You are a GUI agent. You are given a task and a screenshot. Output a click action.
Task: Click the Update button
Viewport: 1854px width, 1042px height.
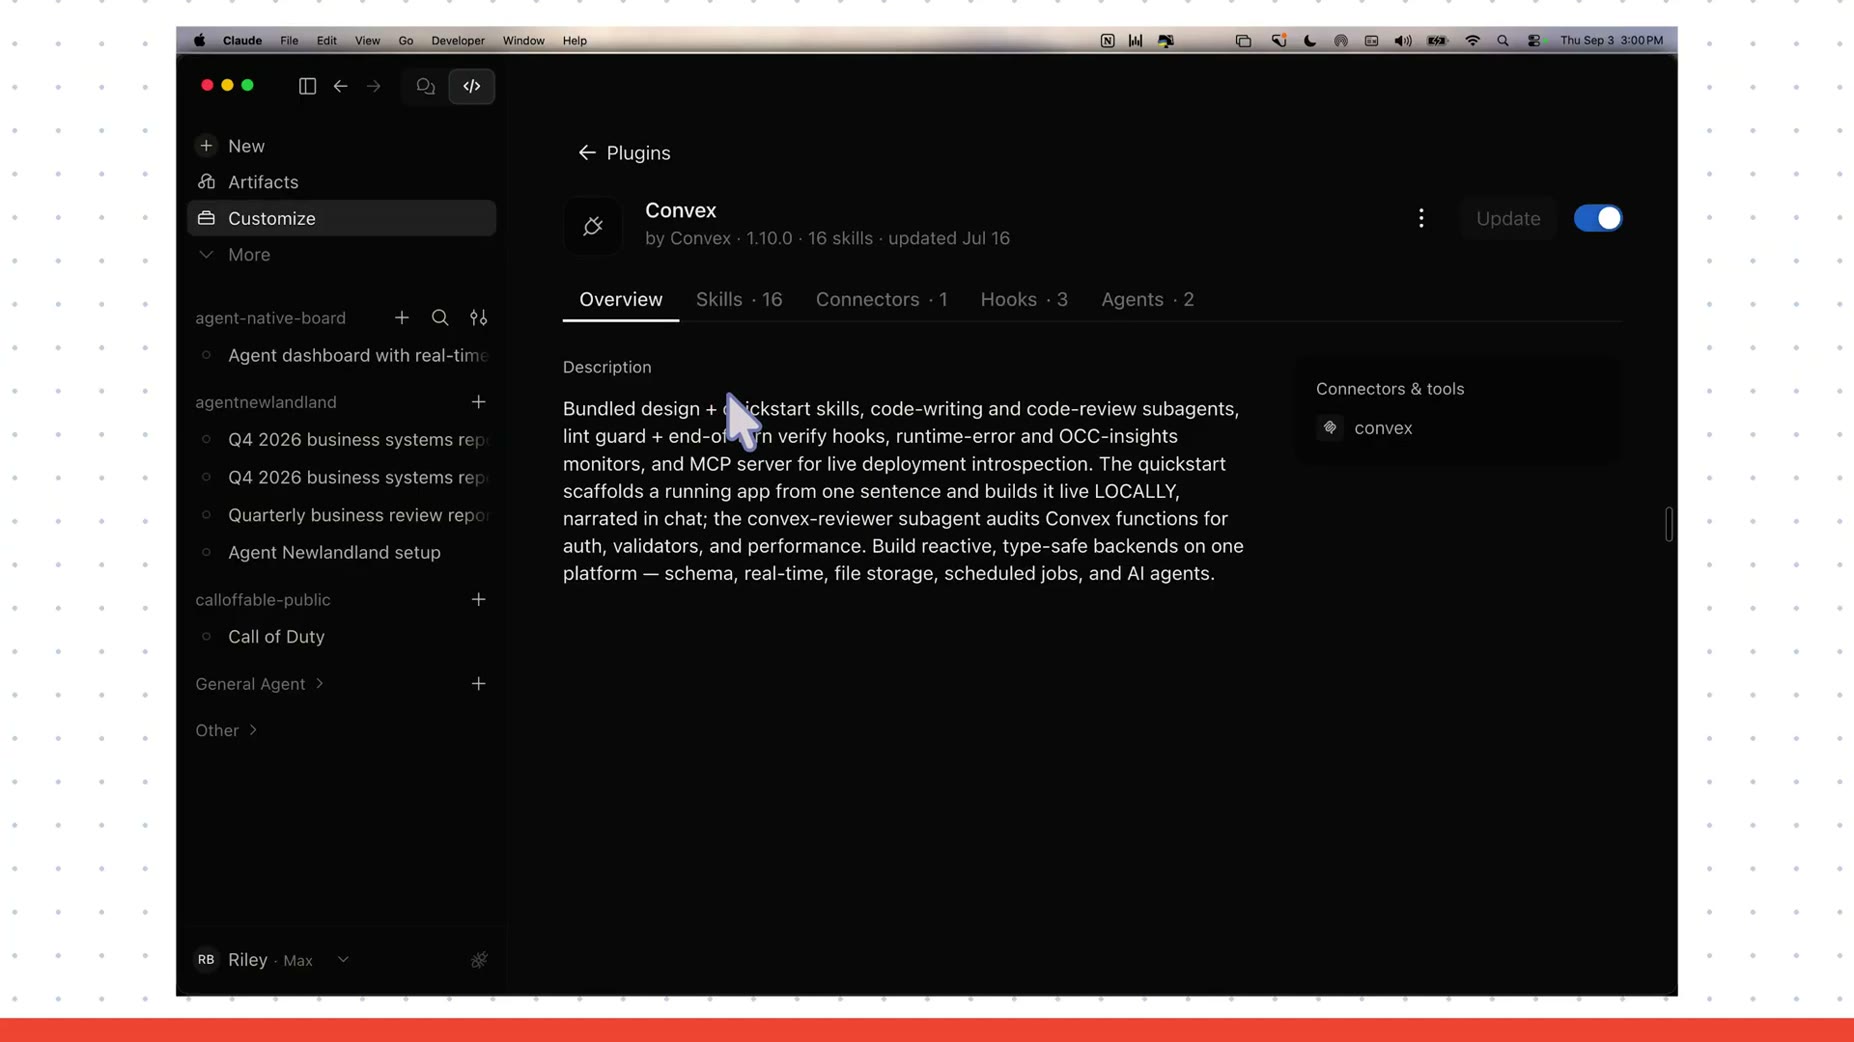(x=1508, y=218)
